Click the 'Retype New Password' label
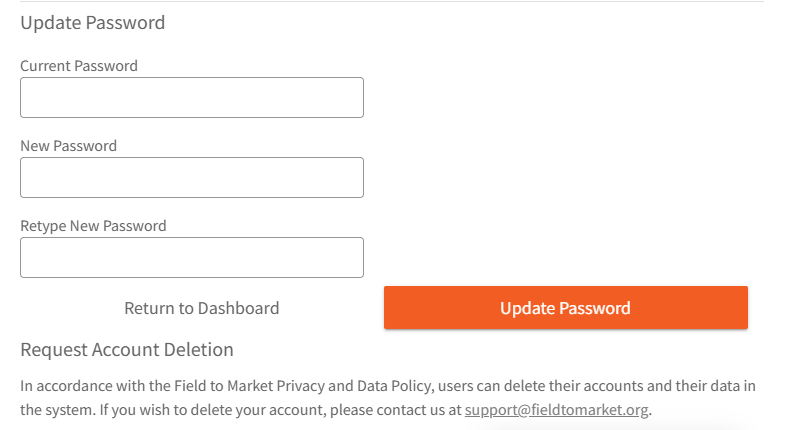 [x=93, y=226]
